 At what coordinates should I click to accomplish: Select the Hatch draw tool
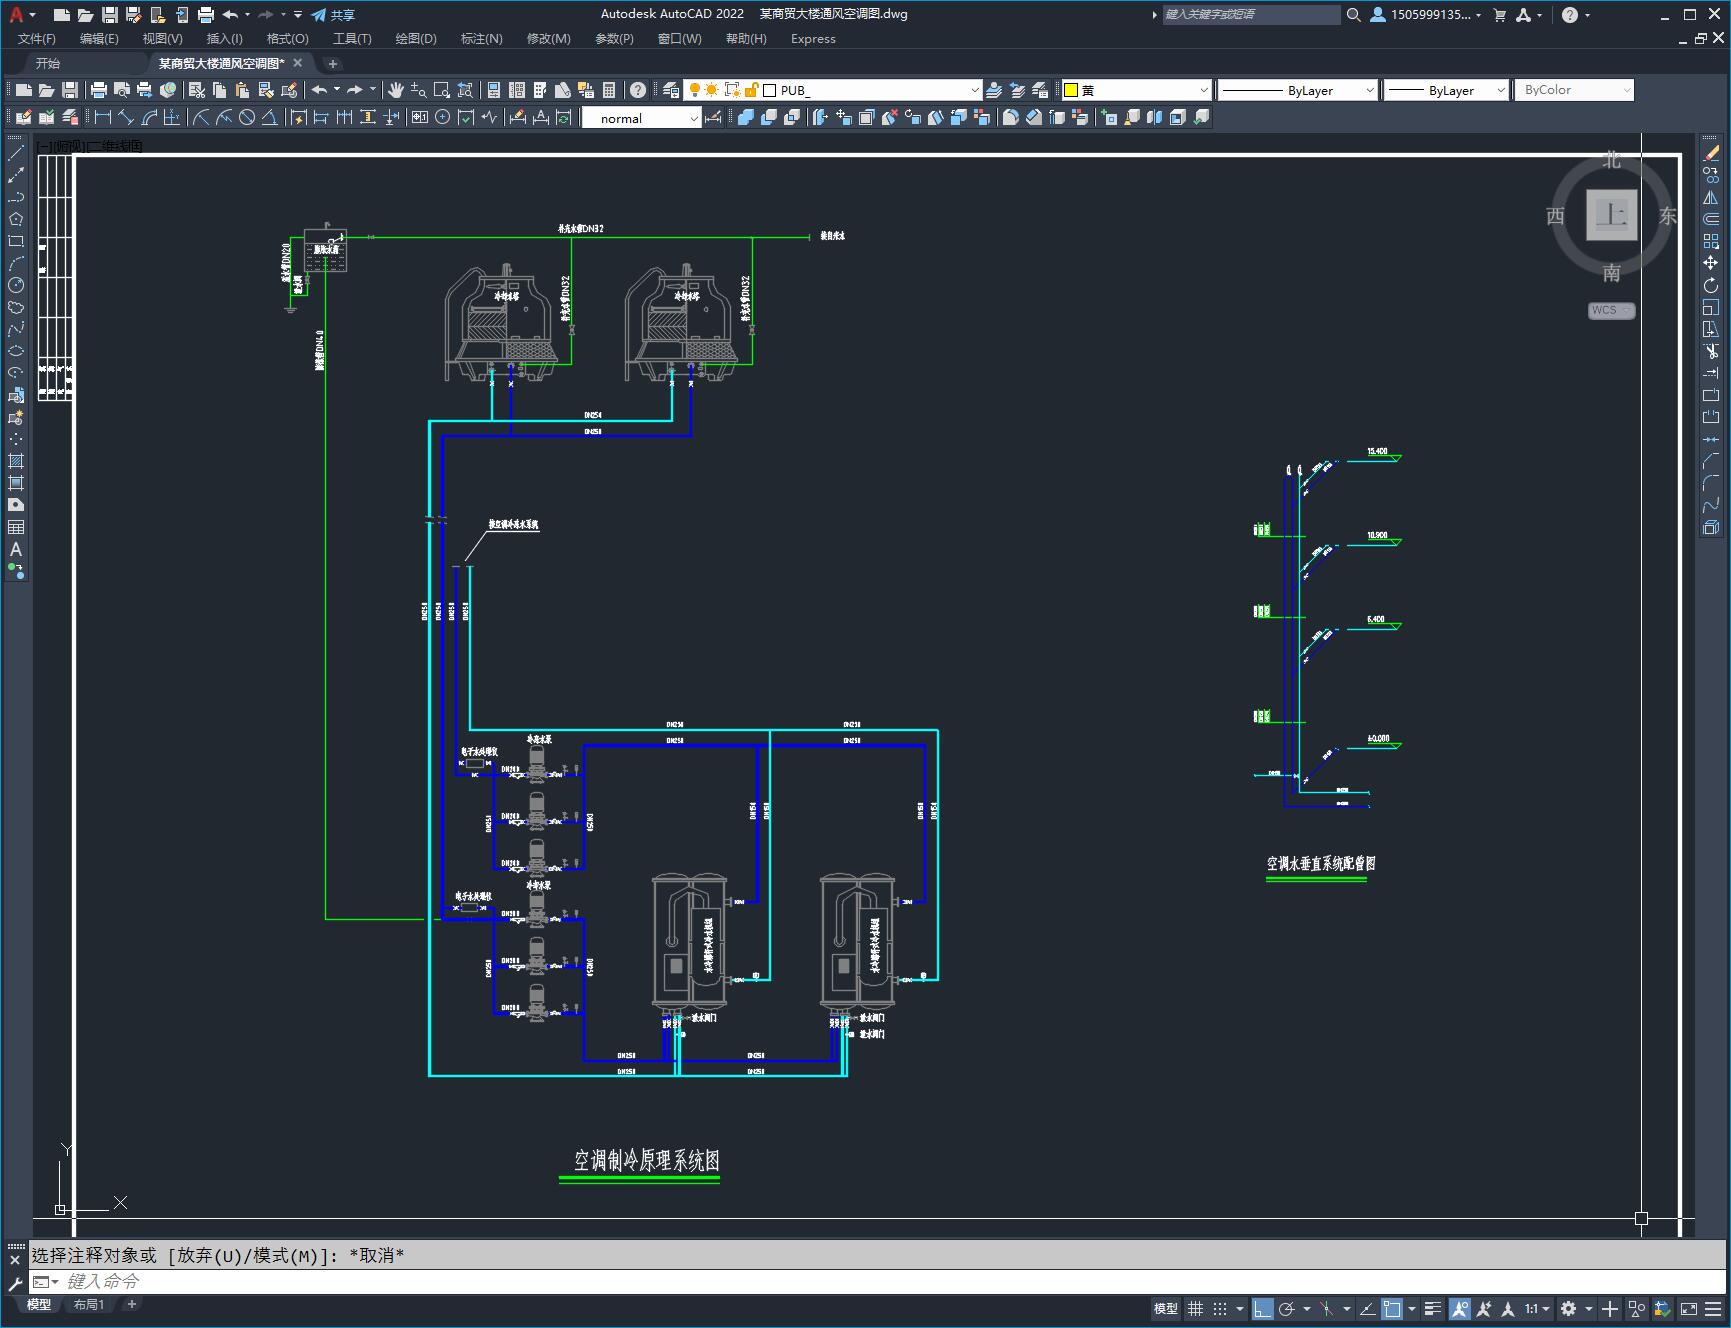click(16, 461)
